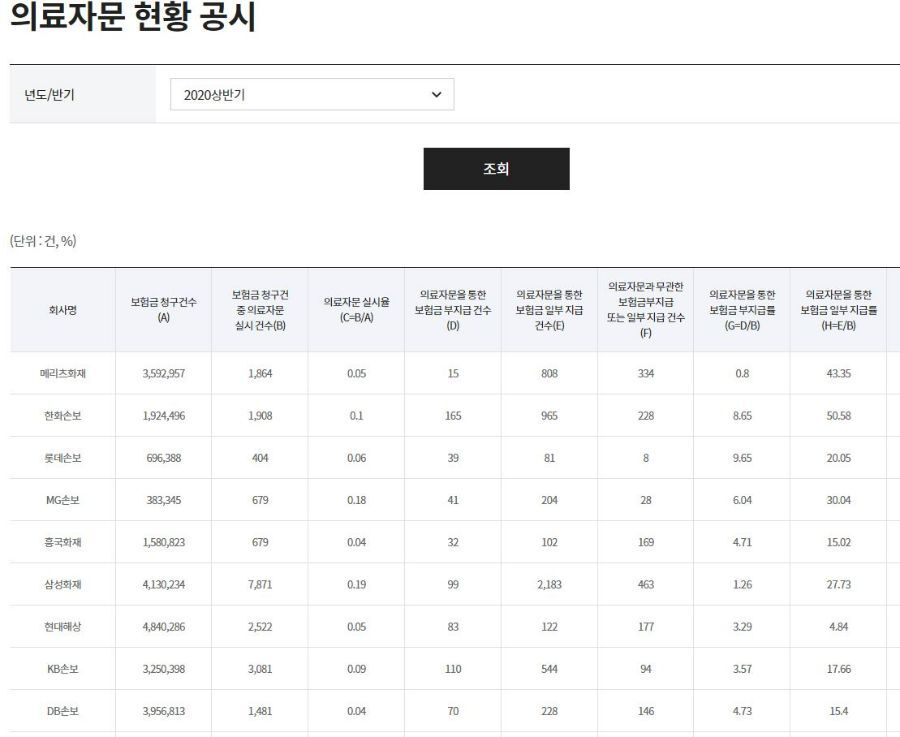
Task: Click the value 3,250,398 in KB손보 row
Action: click(164, 669)
